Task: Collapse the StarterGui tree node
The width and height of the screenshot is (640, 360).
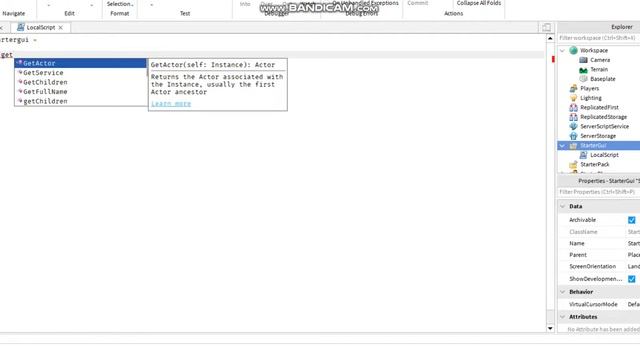Action: 562,146
